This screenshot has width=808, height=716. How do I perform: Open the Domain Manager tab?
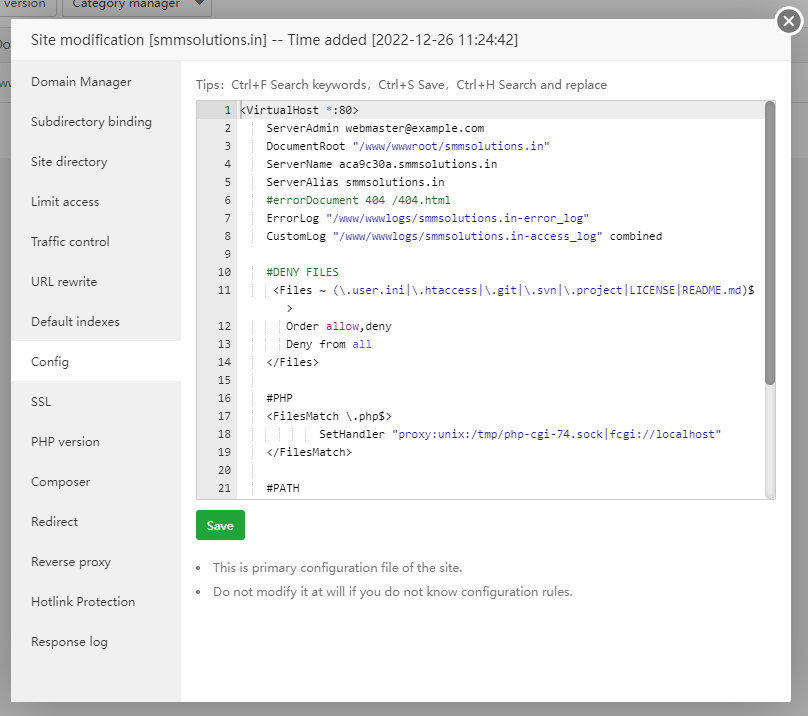[81, 82]
